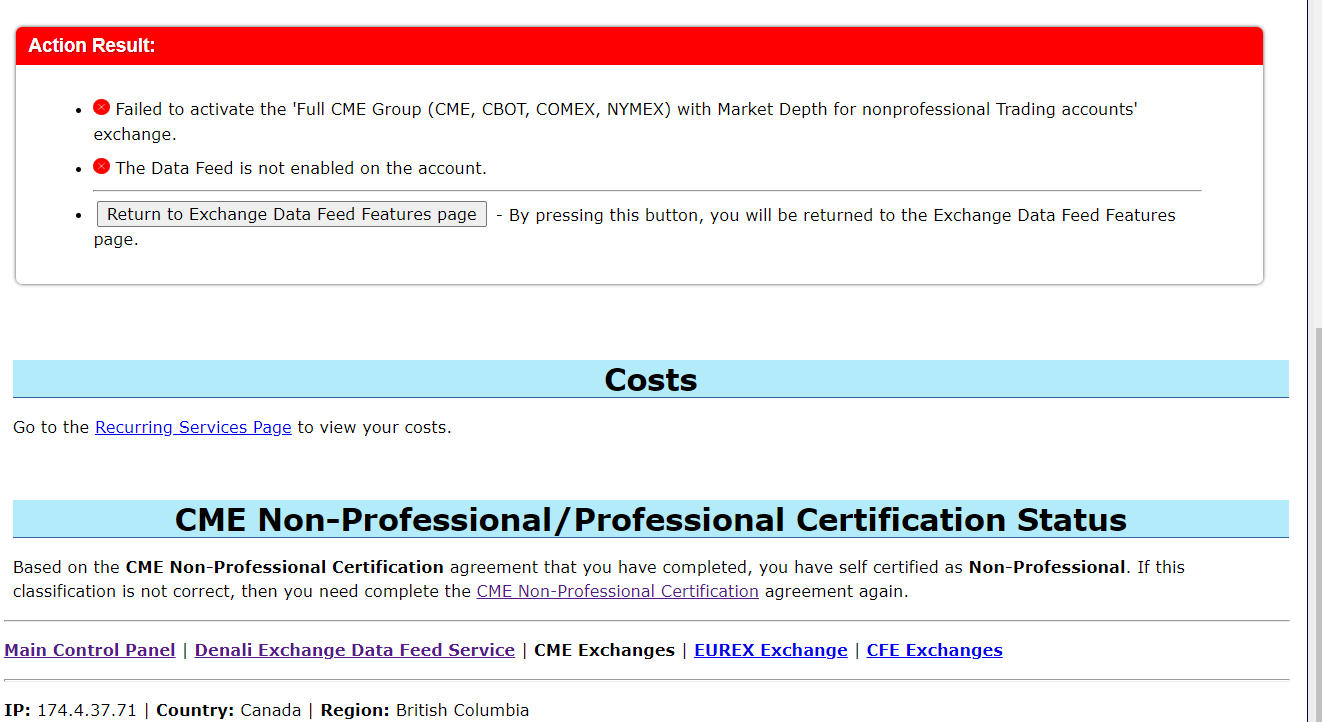This screenshot has width=1322, height=722.
Task: Click the 'Country: Canada' text
Action: tap(228, 710)
